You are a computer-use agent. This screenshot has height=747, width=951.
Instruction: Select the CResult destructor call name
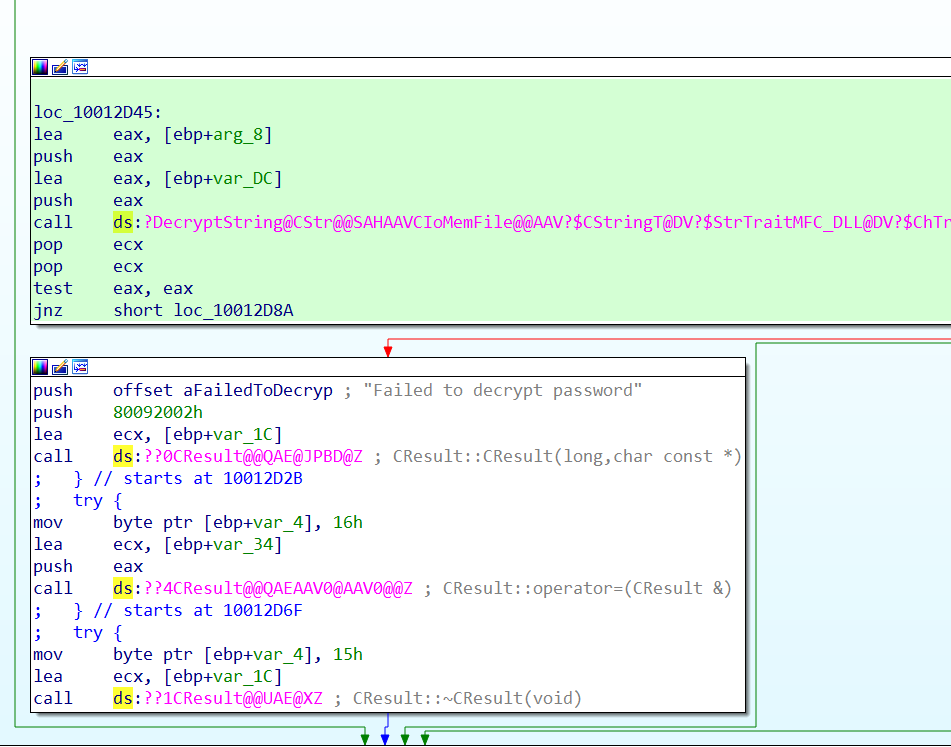coord(238,698)
